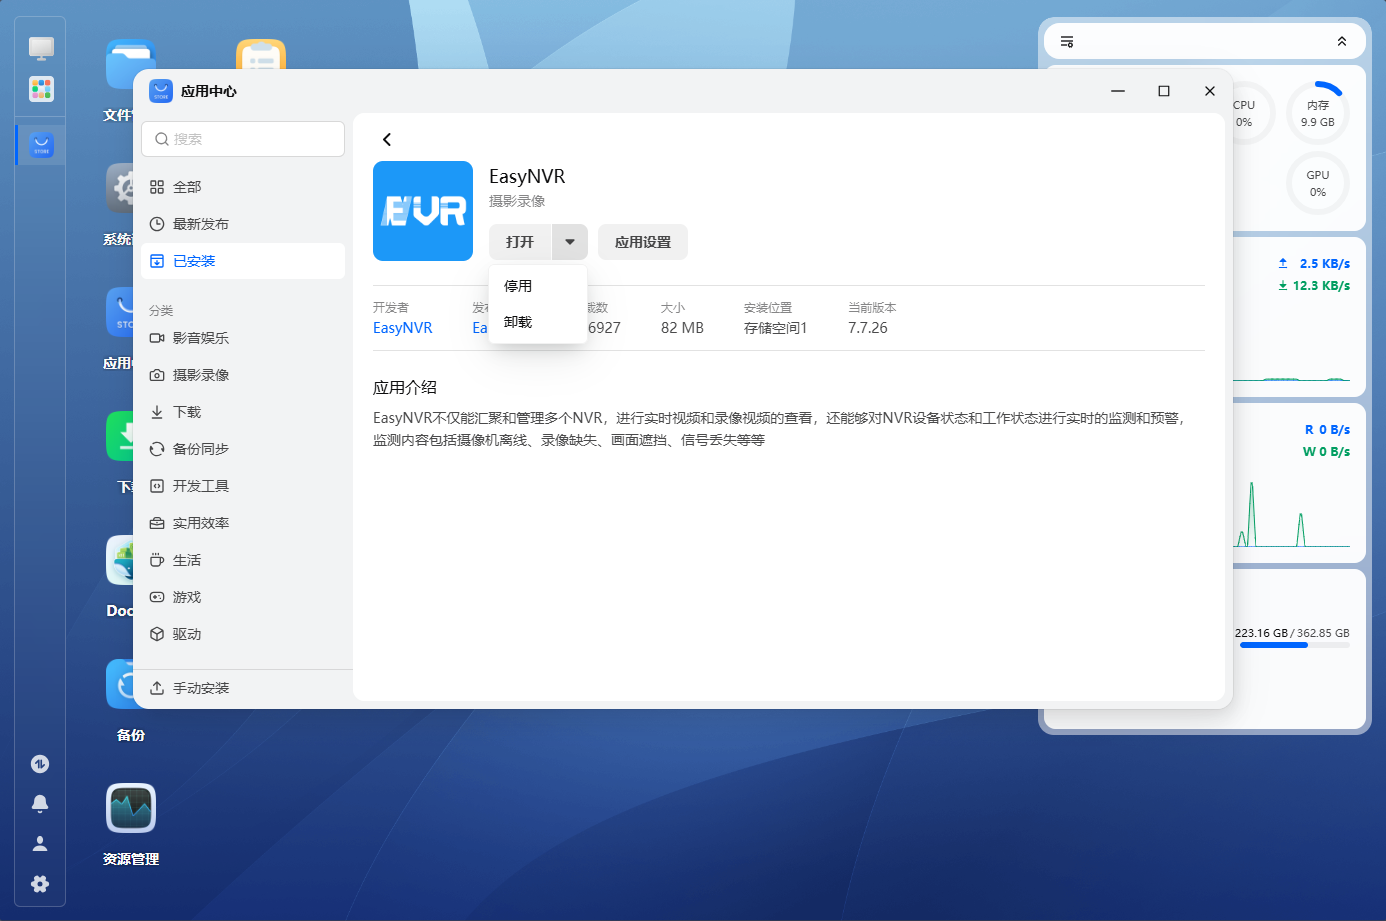The height and width of the screenshot is (921, 1386).
Task: Maximize the App Center window
Action: [1164, 91]
